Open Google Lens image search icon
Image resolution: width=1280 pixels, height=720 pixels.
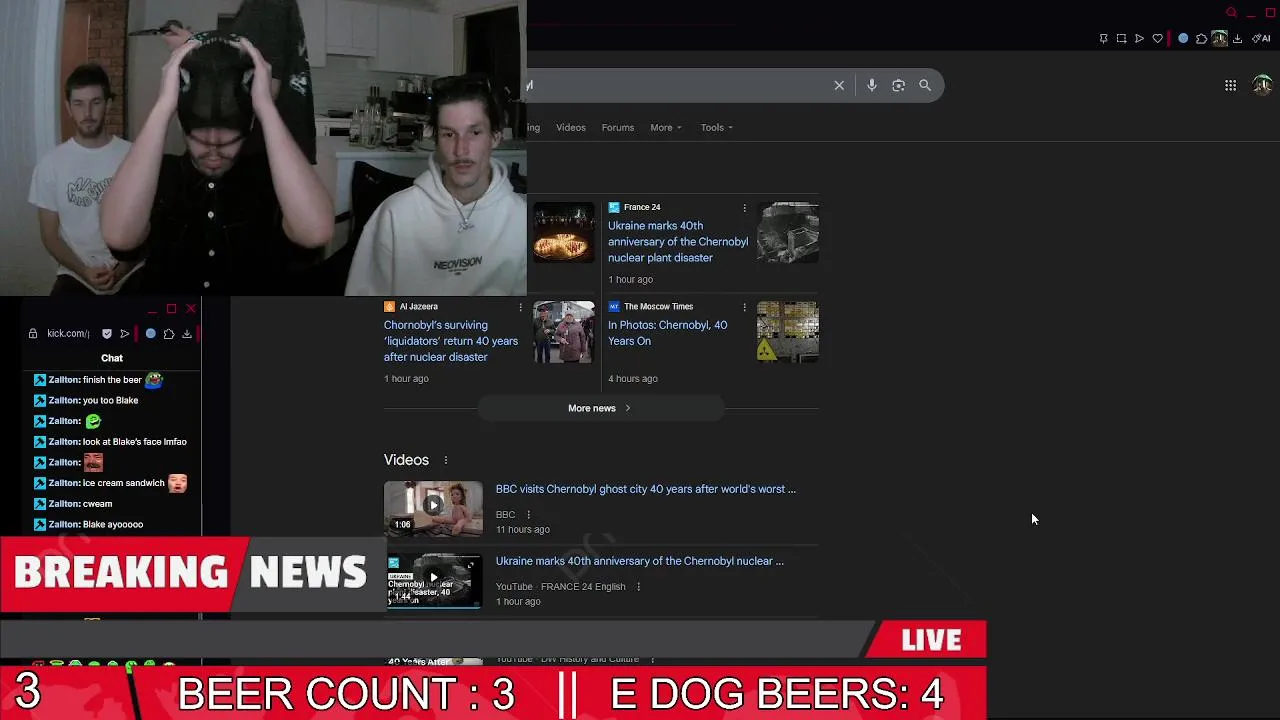pos(898,85)
